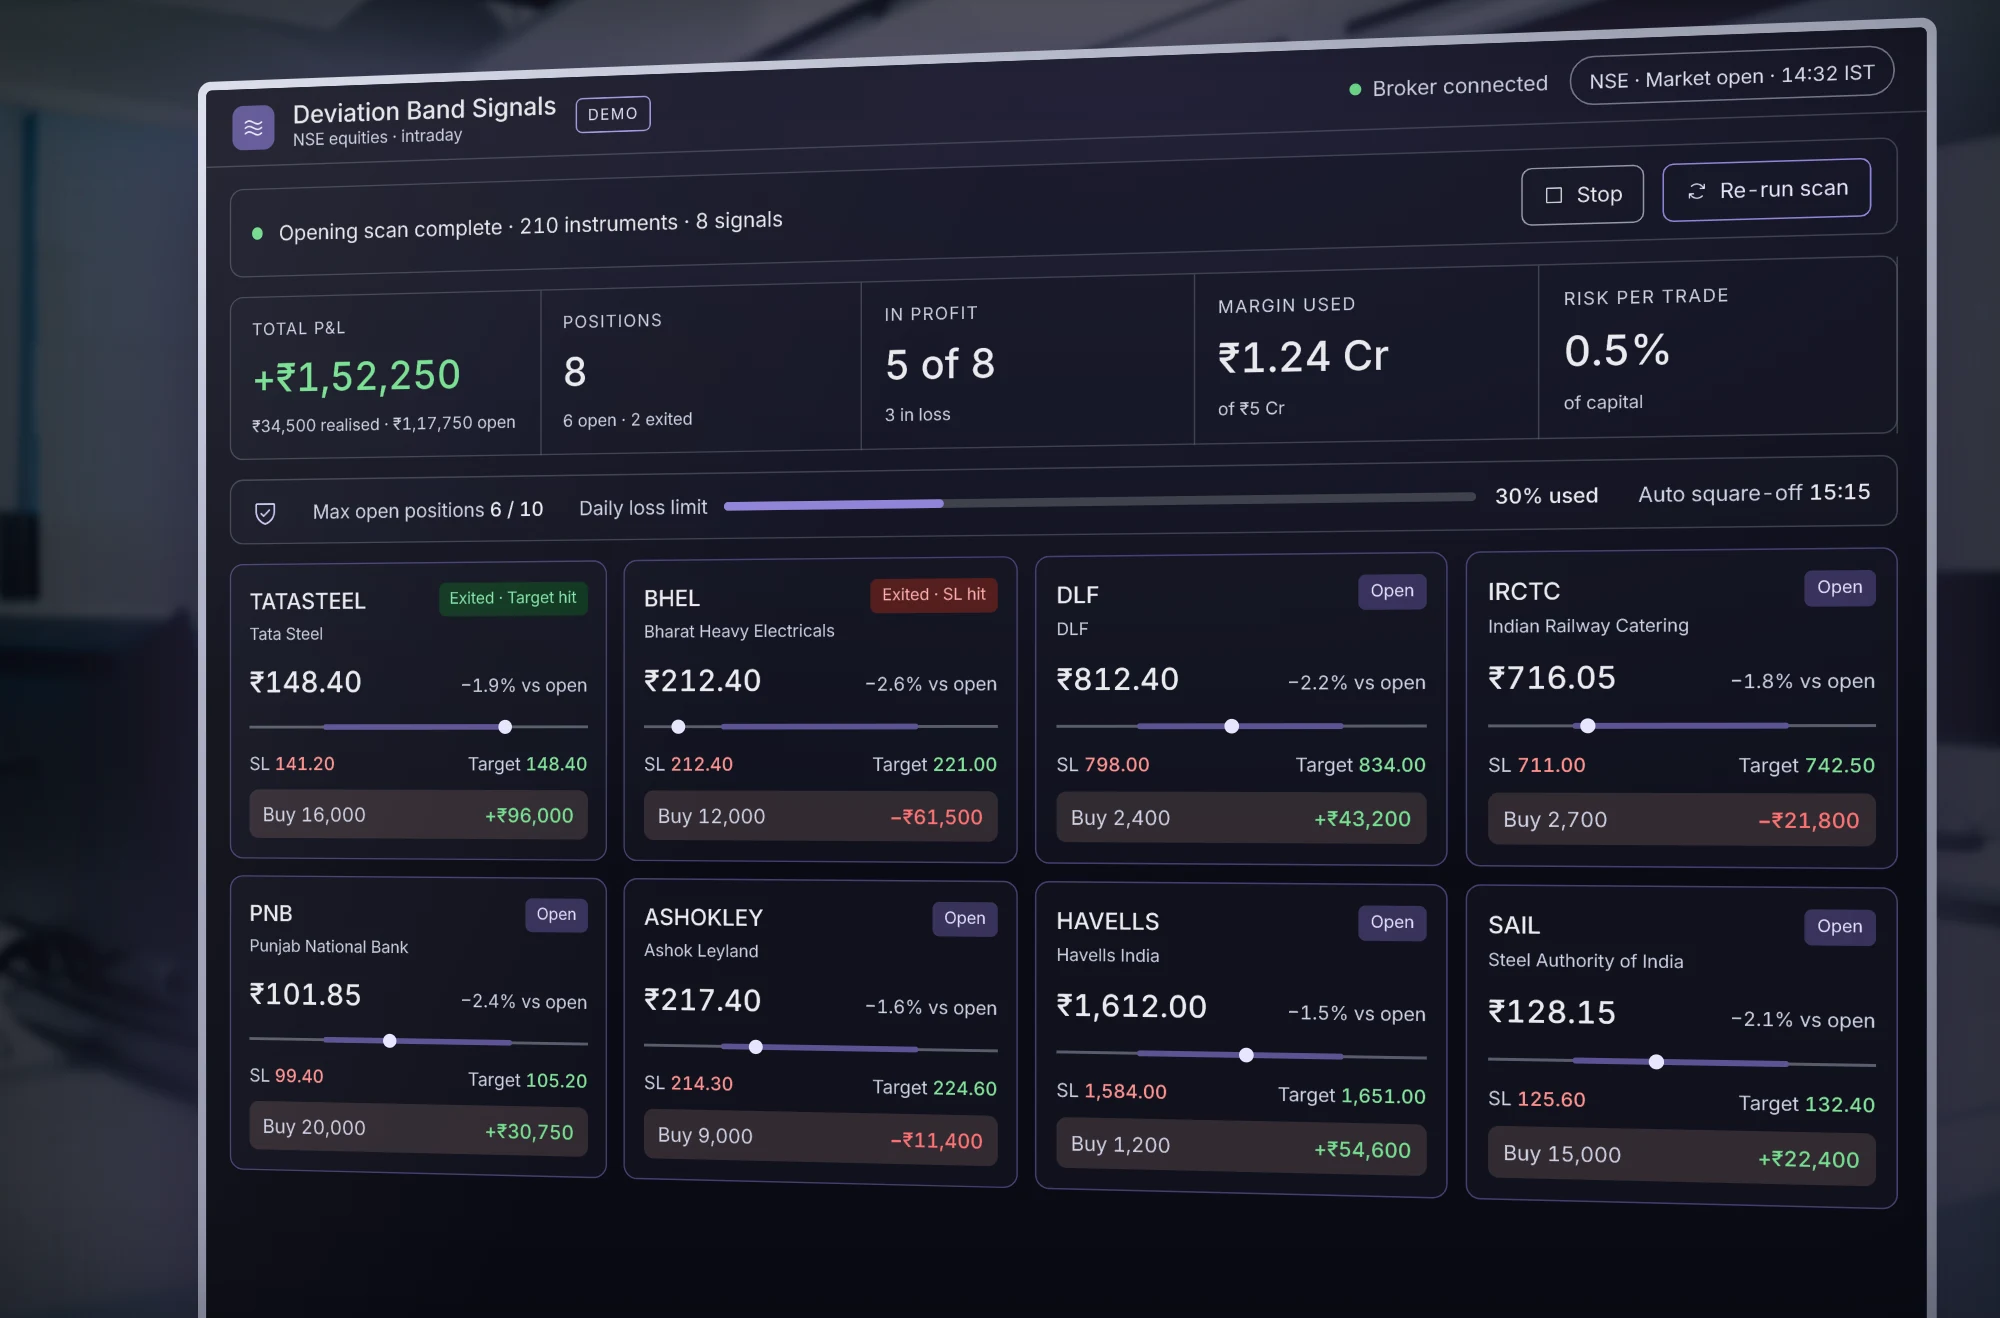Click the Stop button
The height and width of the screenshot is (1318, 2000).
click(x=1582, y=195)
